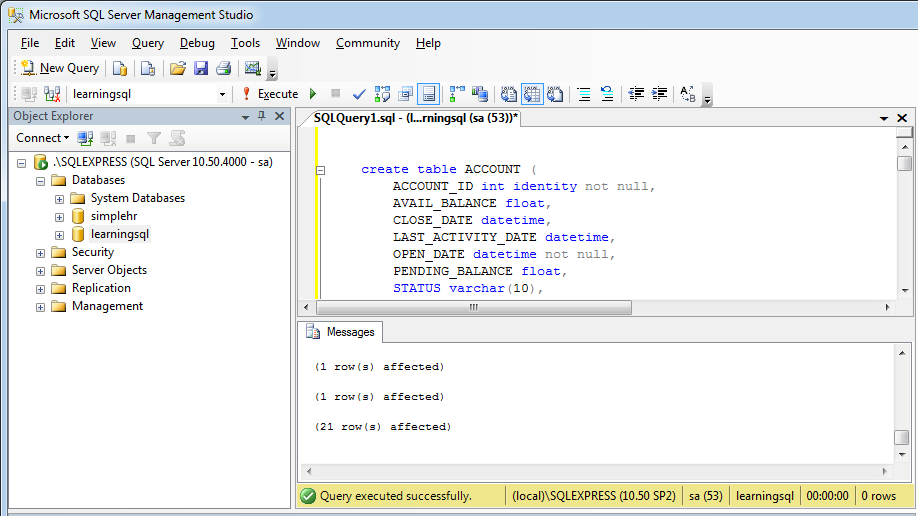Open the learningsql database dropdown
This screenshot has height=516, width=918.
222,94
